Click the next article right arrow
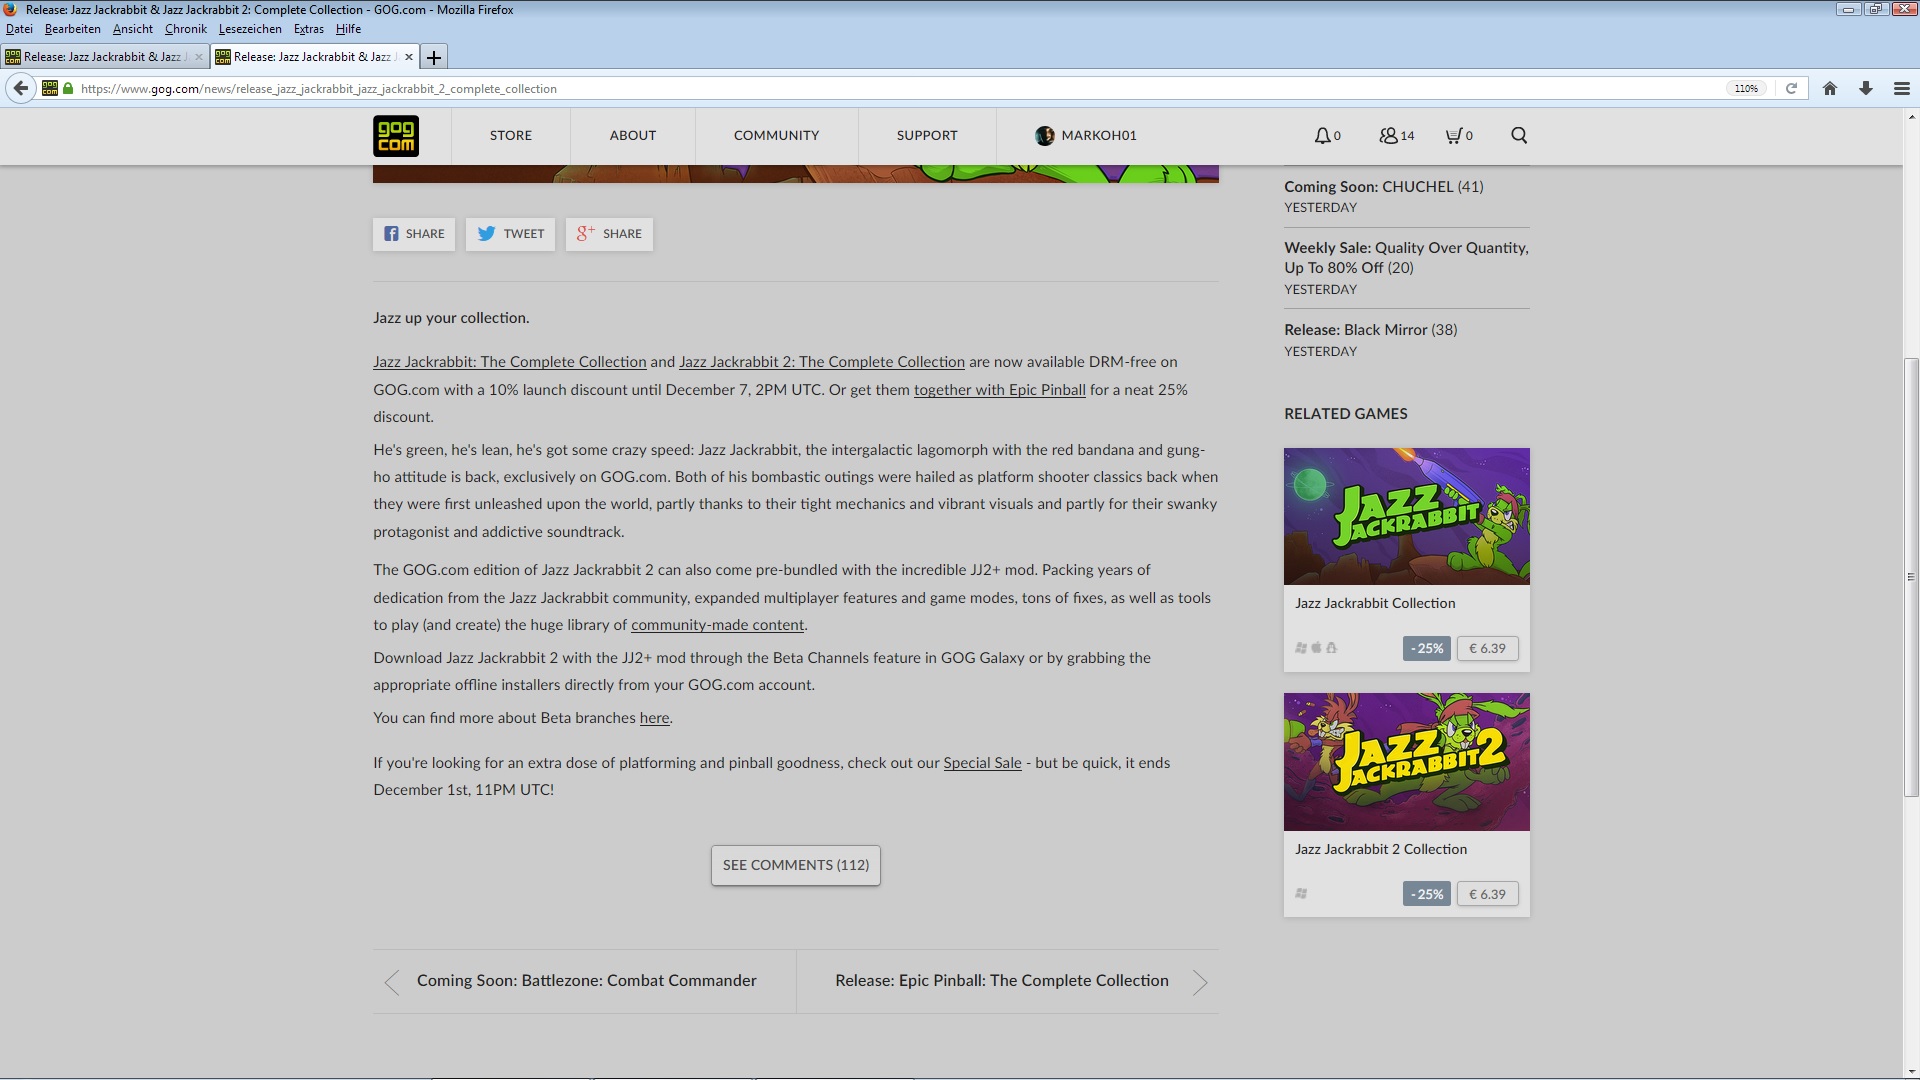The image size is (1920, 1080). [1200, 982]
